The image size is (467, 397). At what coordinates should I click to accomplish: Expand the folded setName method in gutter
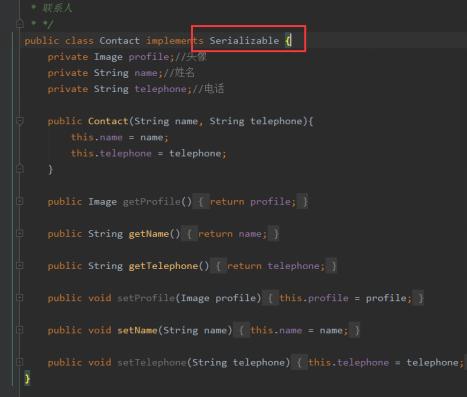(x=20, y=330)
